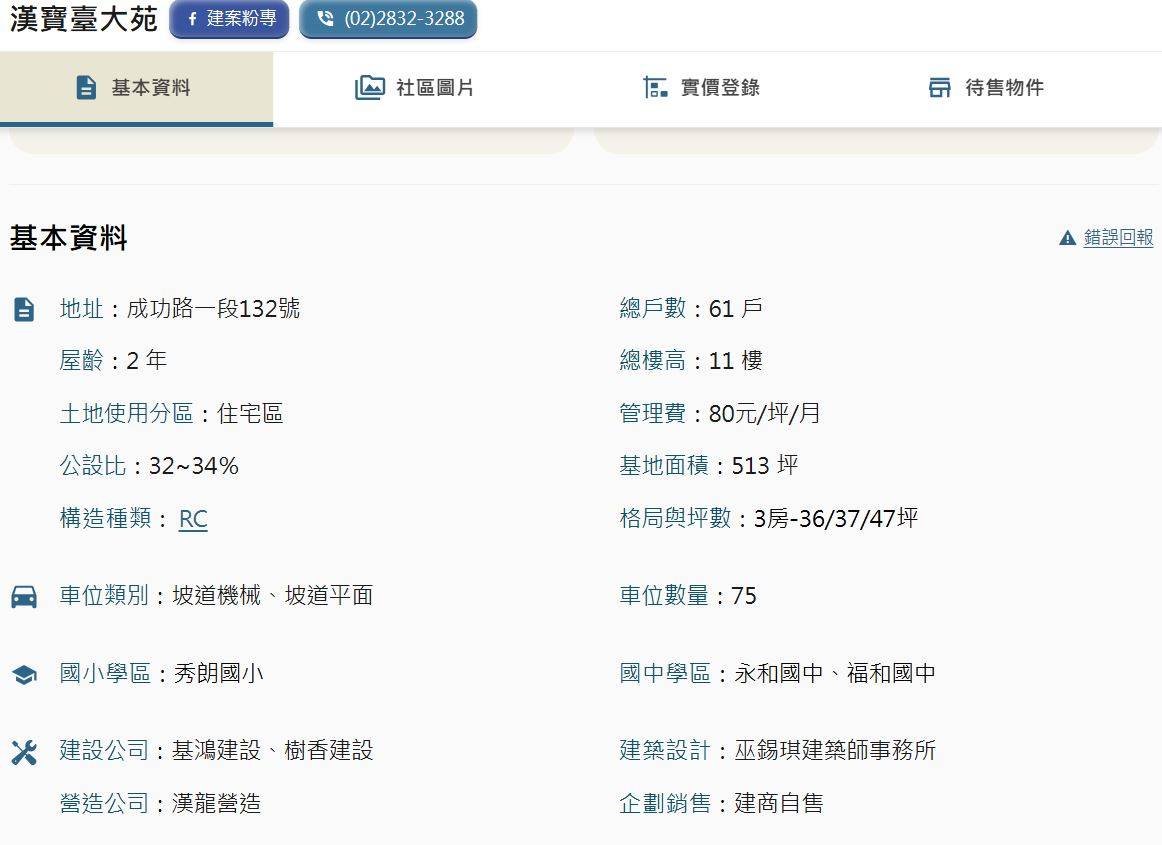Click the phone icon beside (02)2832-3288
The image size is (1162, 845).
pos(324,19)
